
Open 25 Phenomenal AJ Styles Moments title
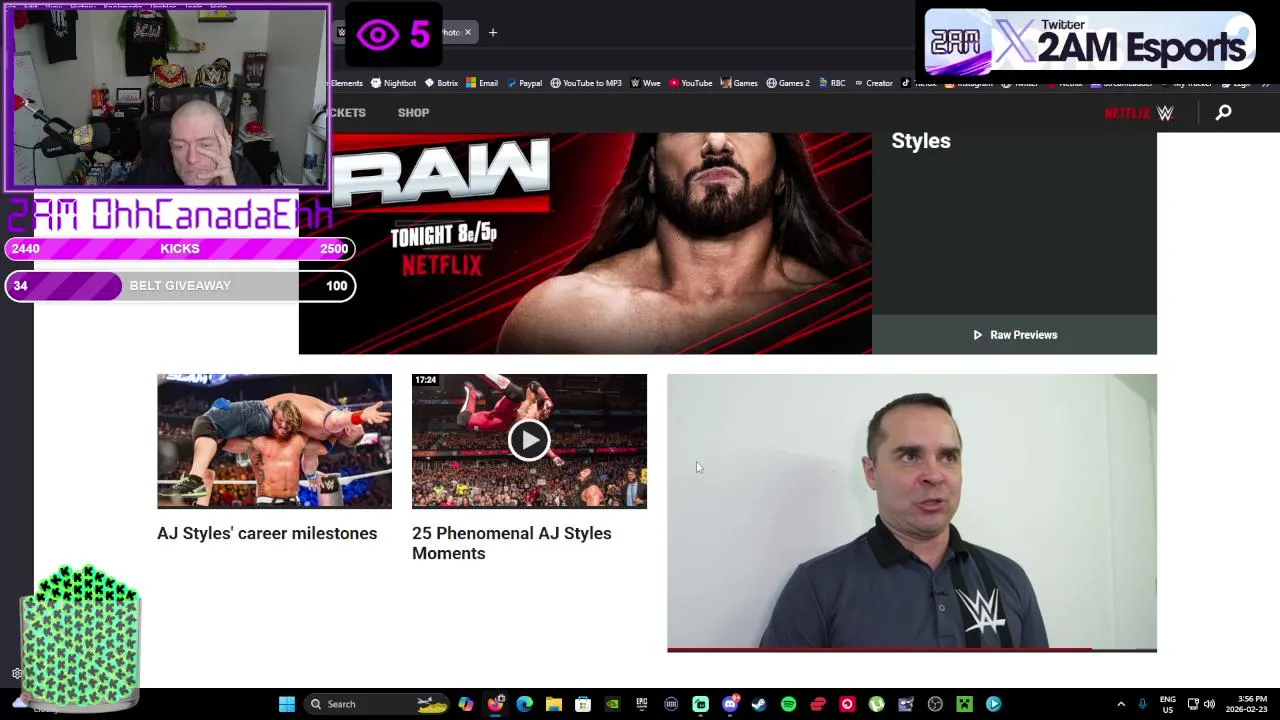point(512,543)
